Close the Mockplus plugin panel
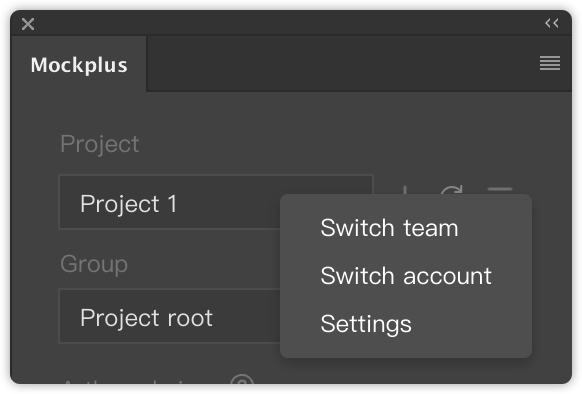582x394 pixels. tap(28, 24)
